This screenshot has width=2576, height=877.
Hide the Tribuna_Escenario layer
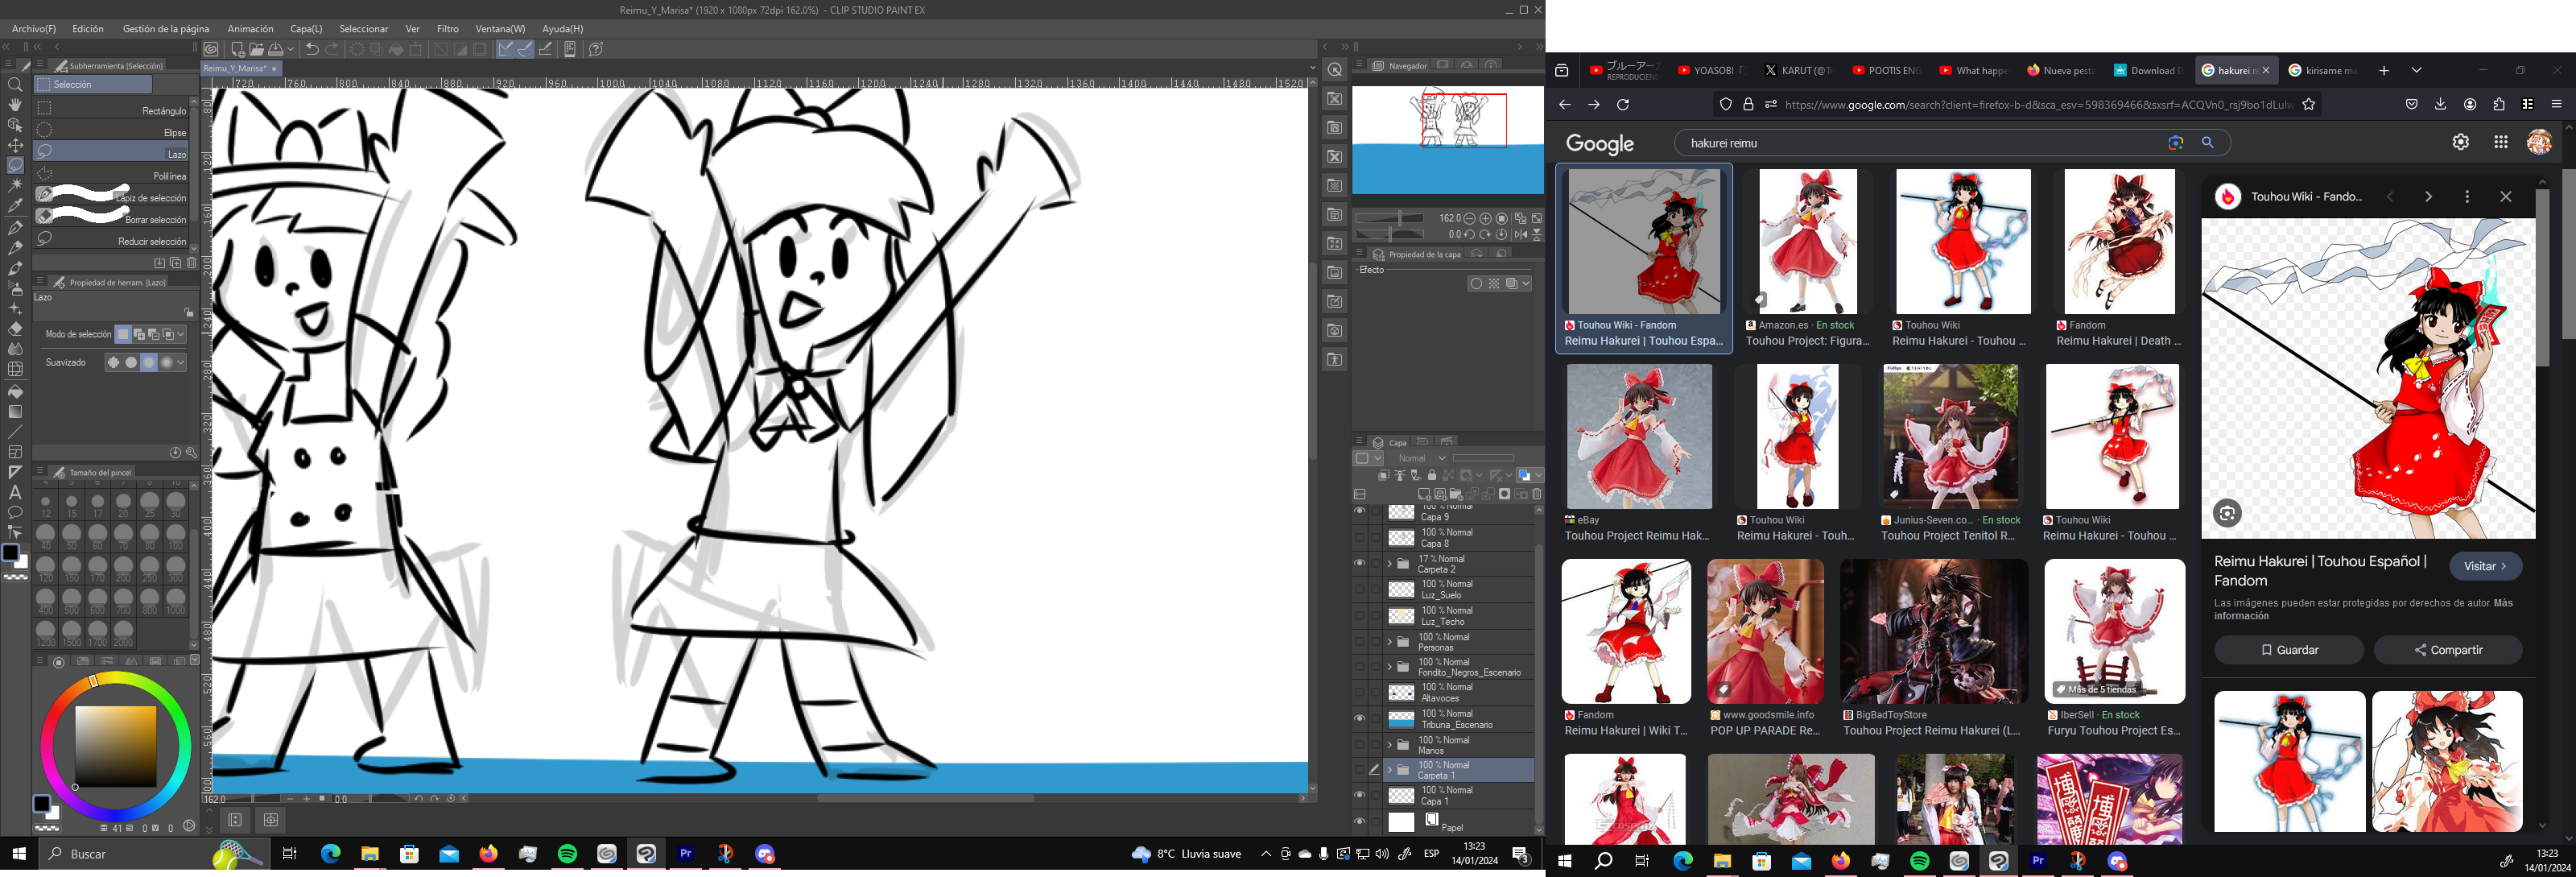pos(1359,718)
